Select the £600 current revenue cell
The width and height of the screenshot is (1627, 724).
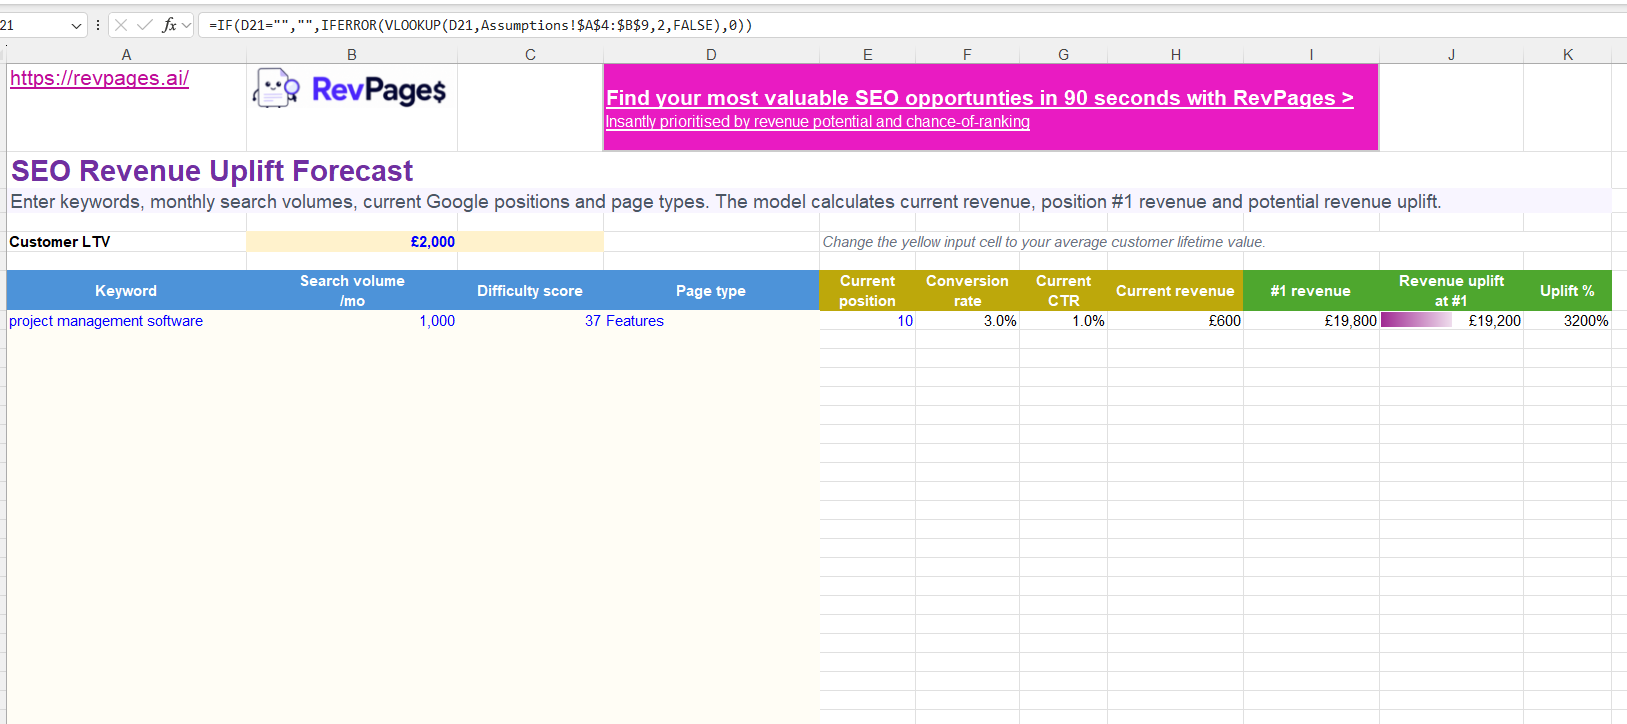(1175, 321)
